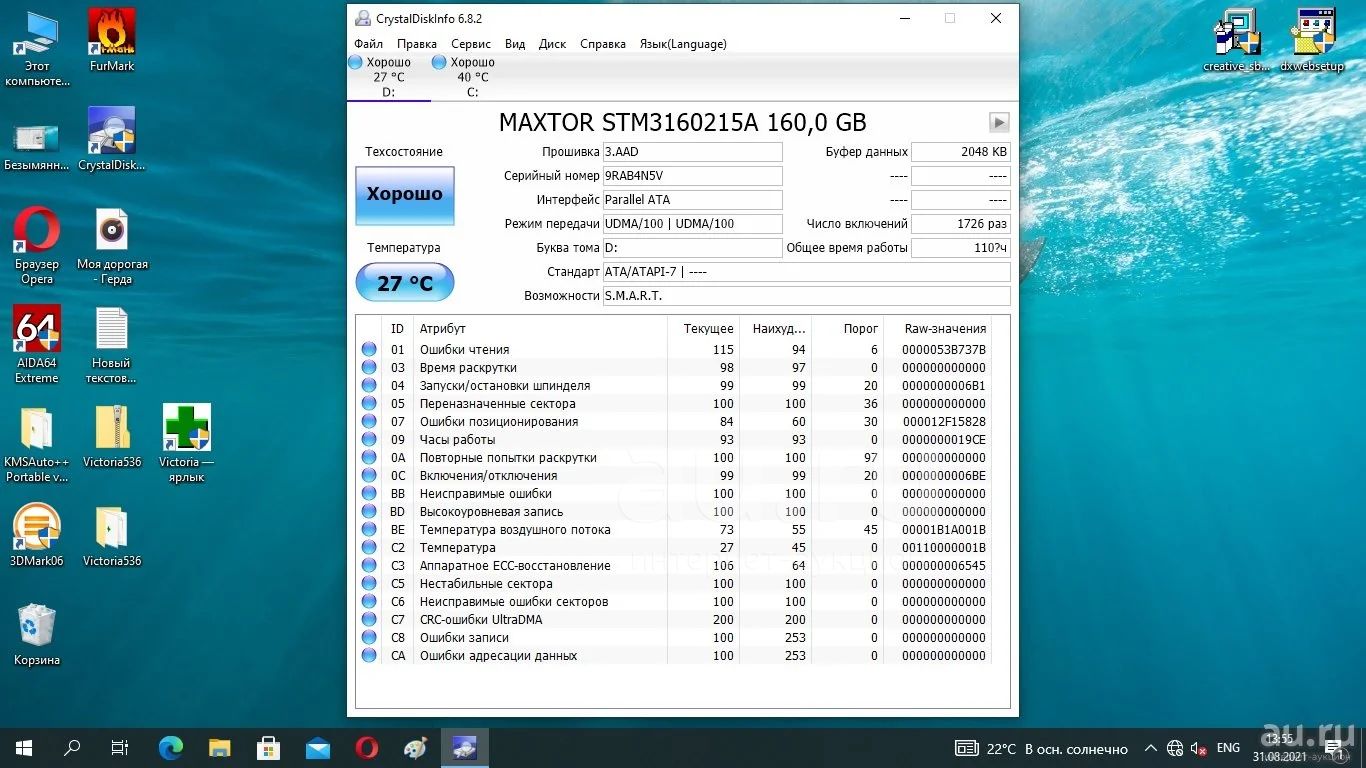1366x768 pixels.
Task: Open Этот компьютер desktop icon
Action: [37, 49]
